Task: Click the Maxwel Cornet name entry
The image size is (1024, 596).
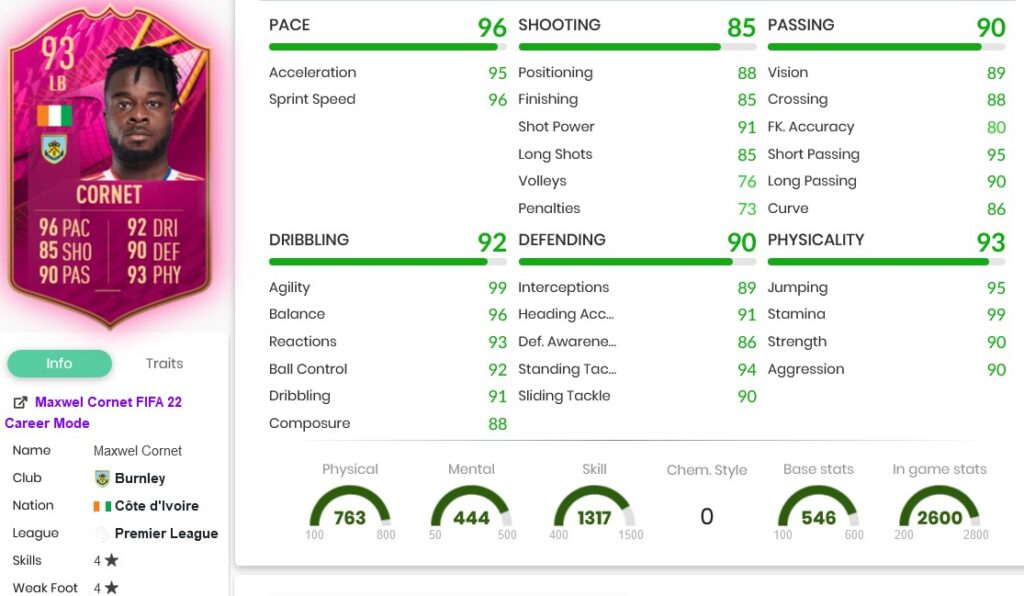Action: pyautogui.click(x=137, y=450)
